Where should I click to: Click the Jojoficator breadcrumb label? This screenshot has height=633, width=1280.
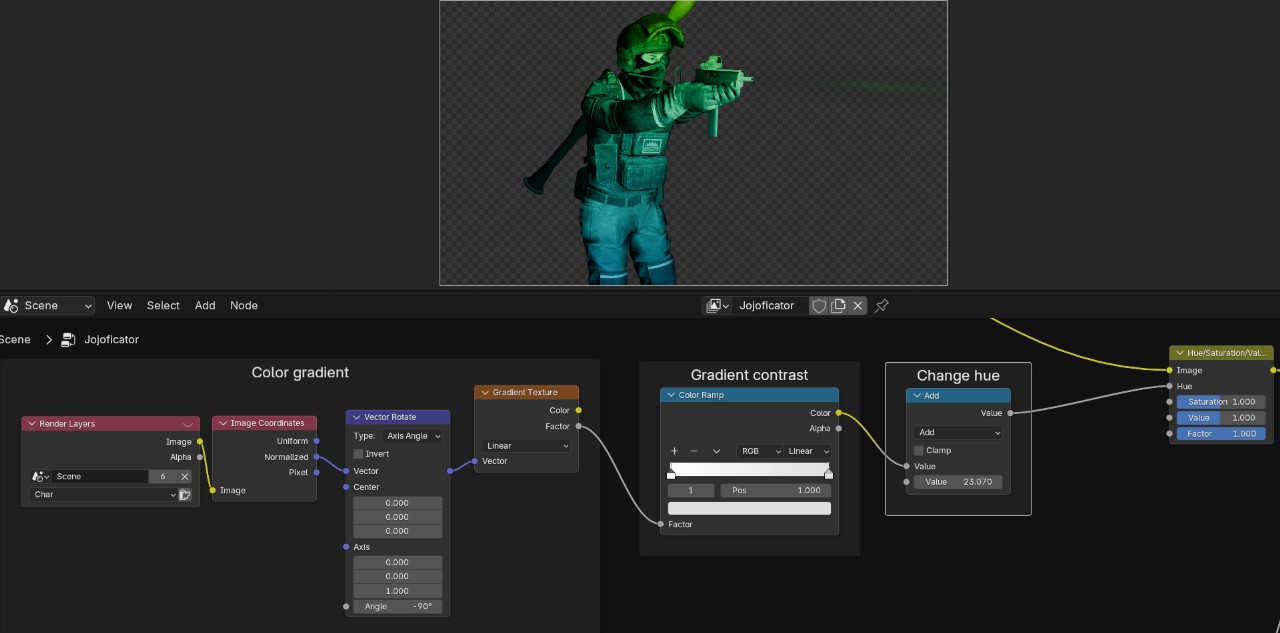[x=111, y=340]
